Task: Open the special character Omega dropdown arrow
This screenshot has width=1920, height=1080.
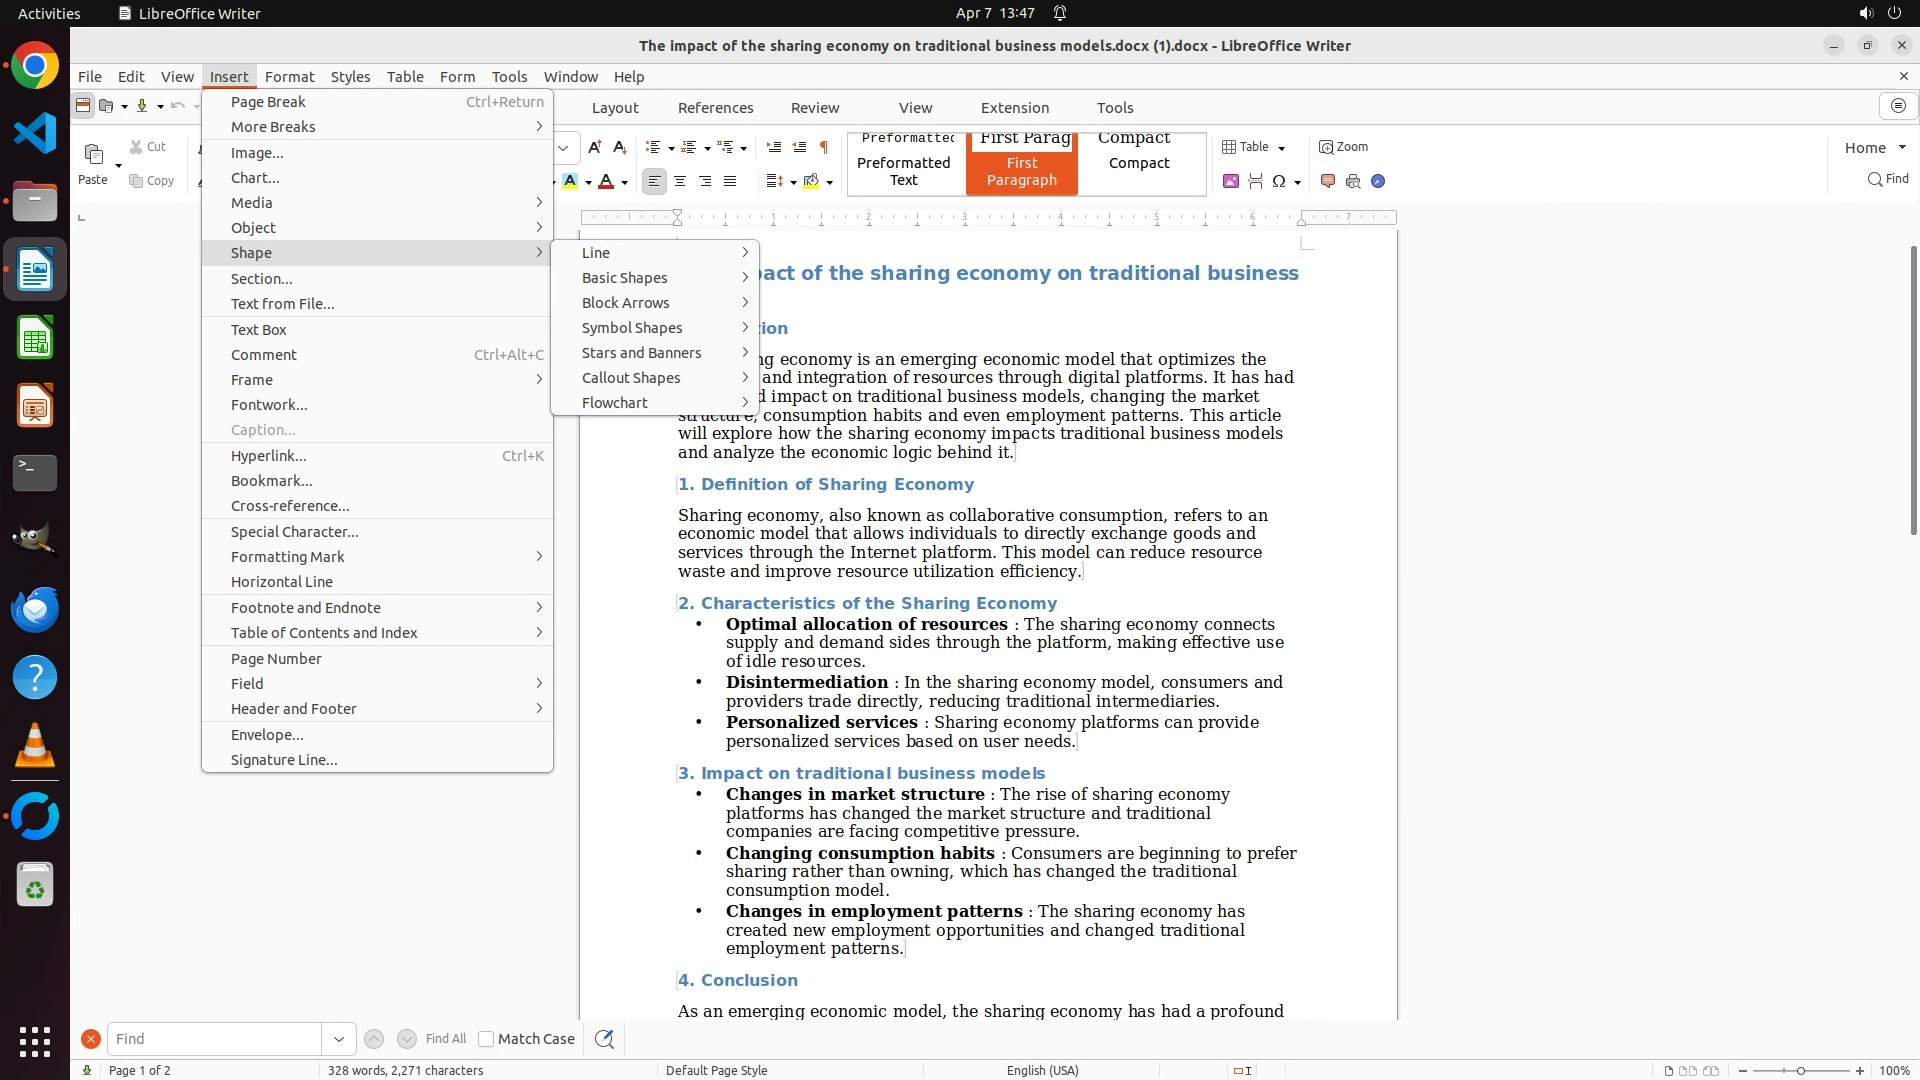Action: click(1298, 182)
